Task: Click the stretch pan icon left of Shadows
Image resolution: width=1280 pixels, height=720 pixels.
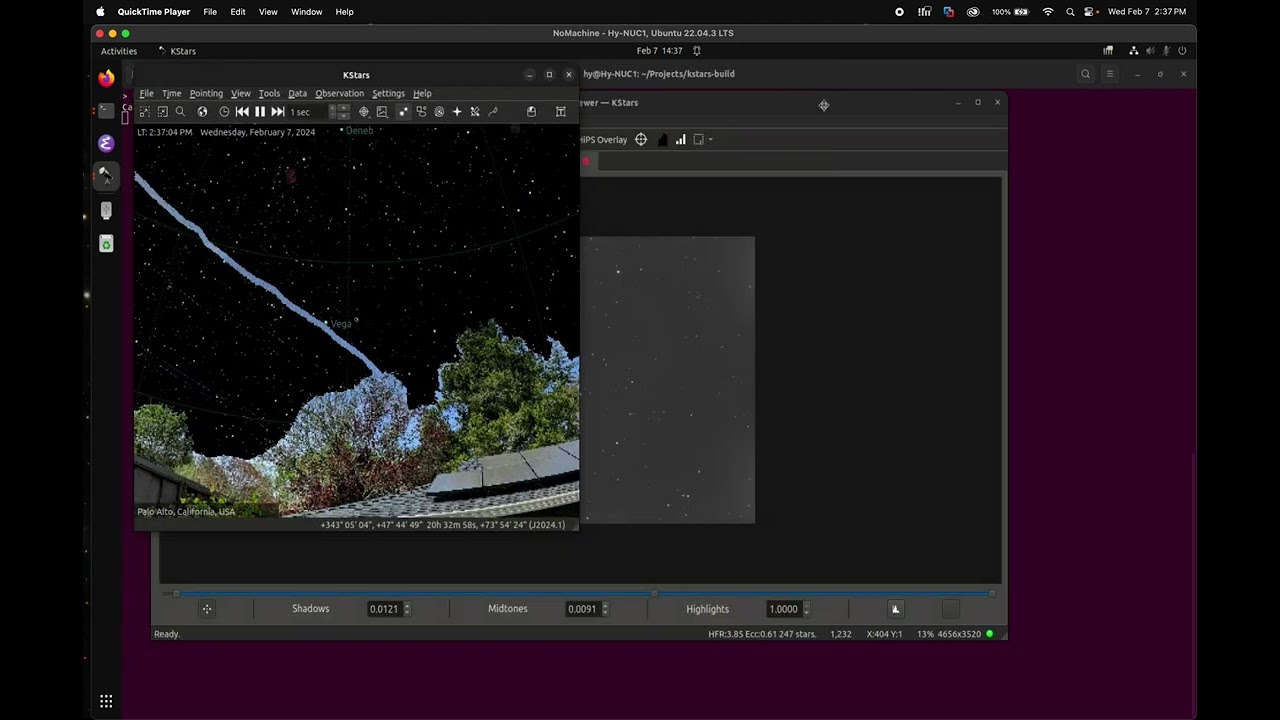Action: pyautogui.click(x=207, y=609)
